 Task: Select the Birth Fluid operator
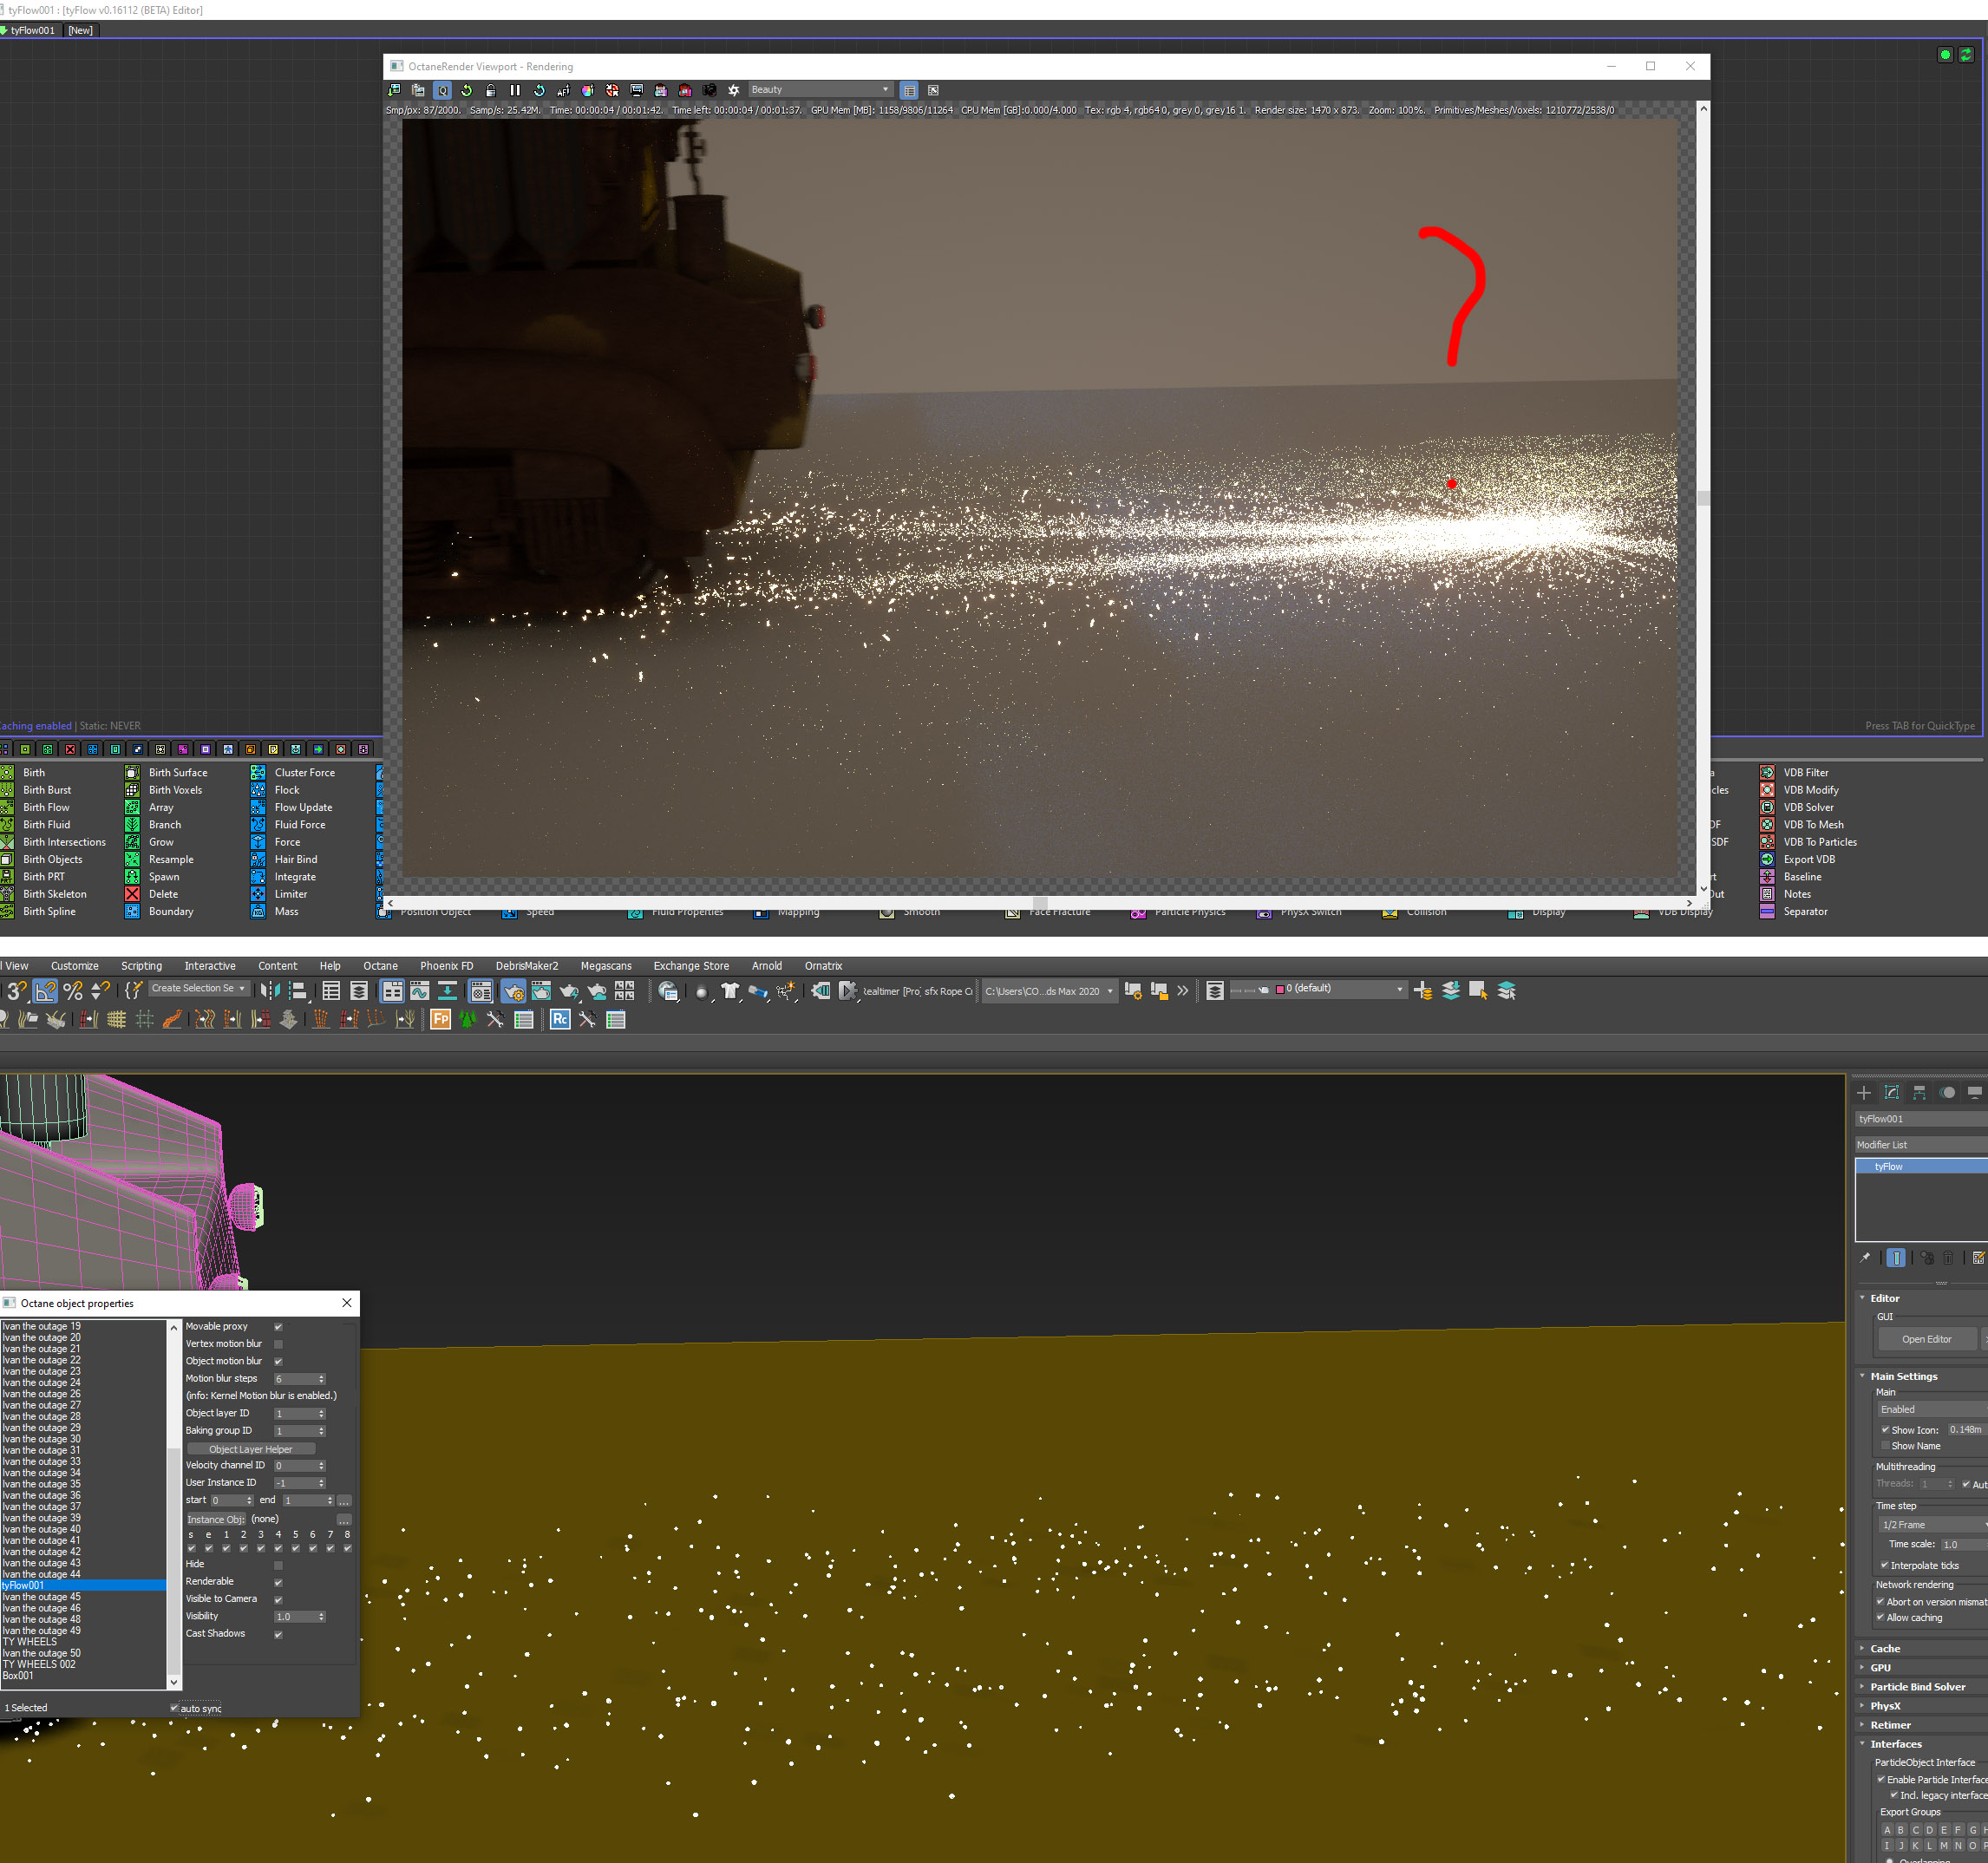(x=46, y=825)
